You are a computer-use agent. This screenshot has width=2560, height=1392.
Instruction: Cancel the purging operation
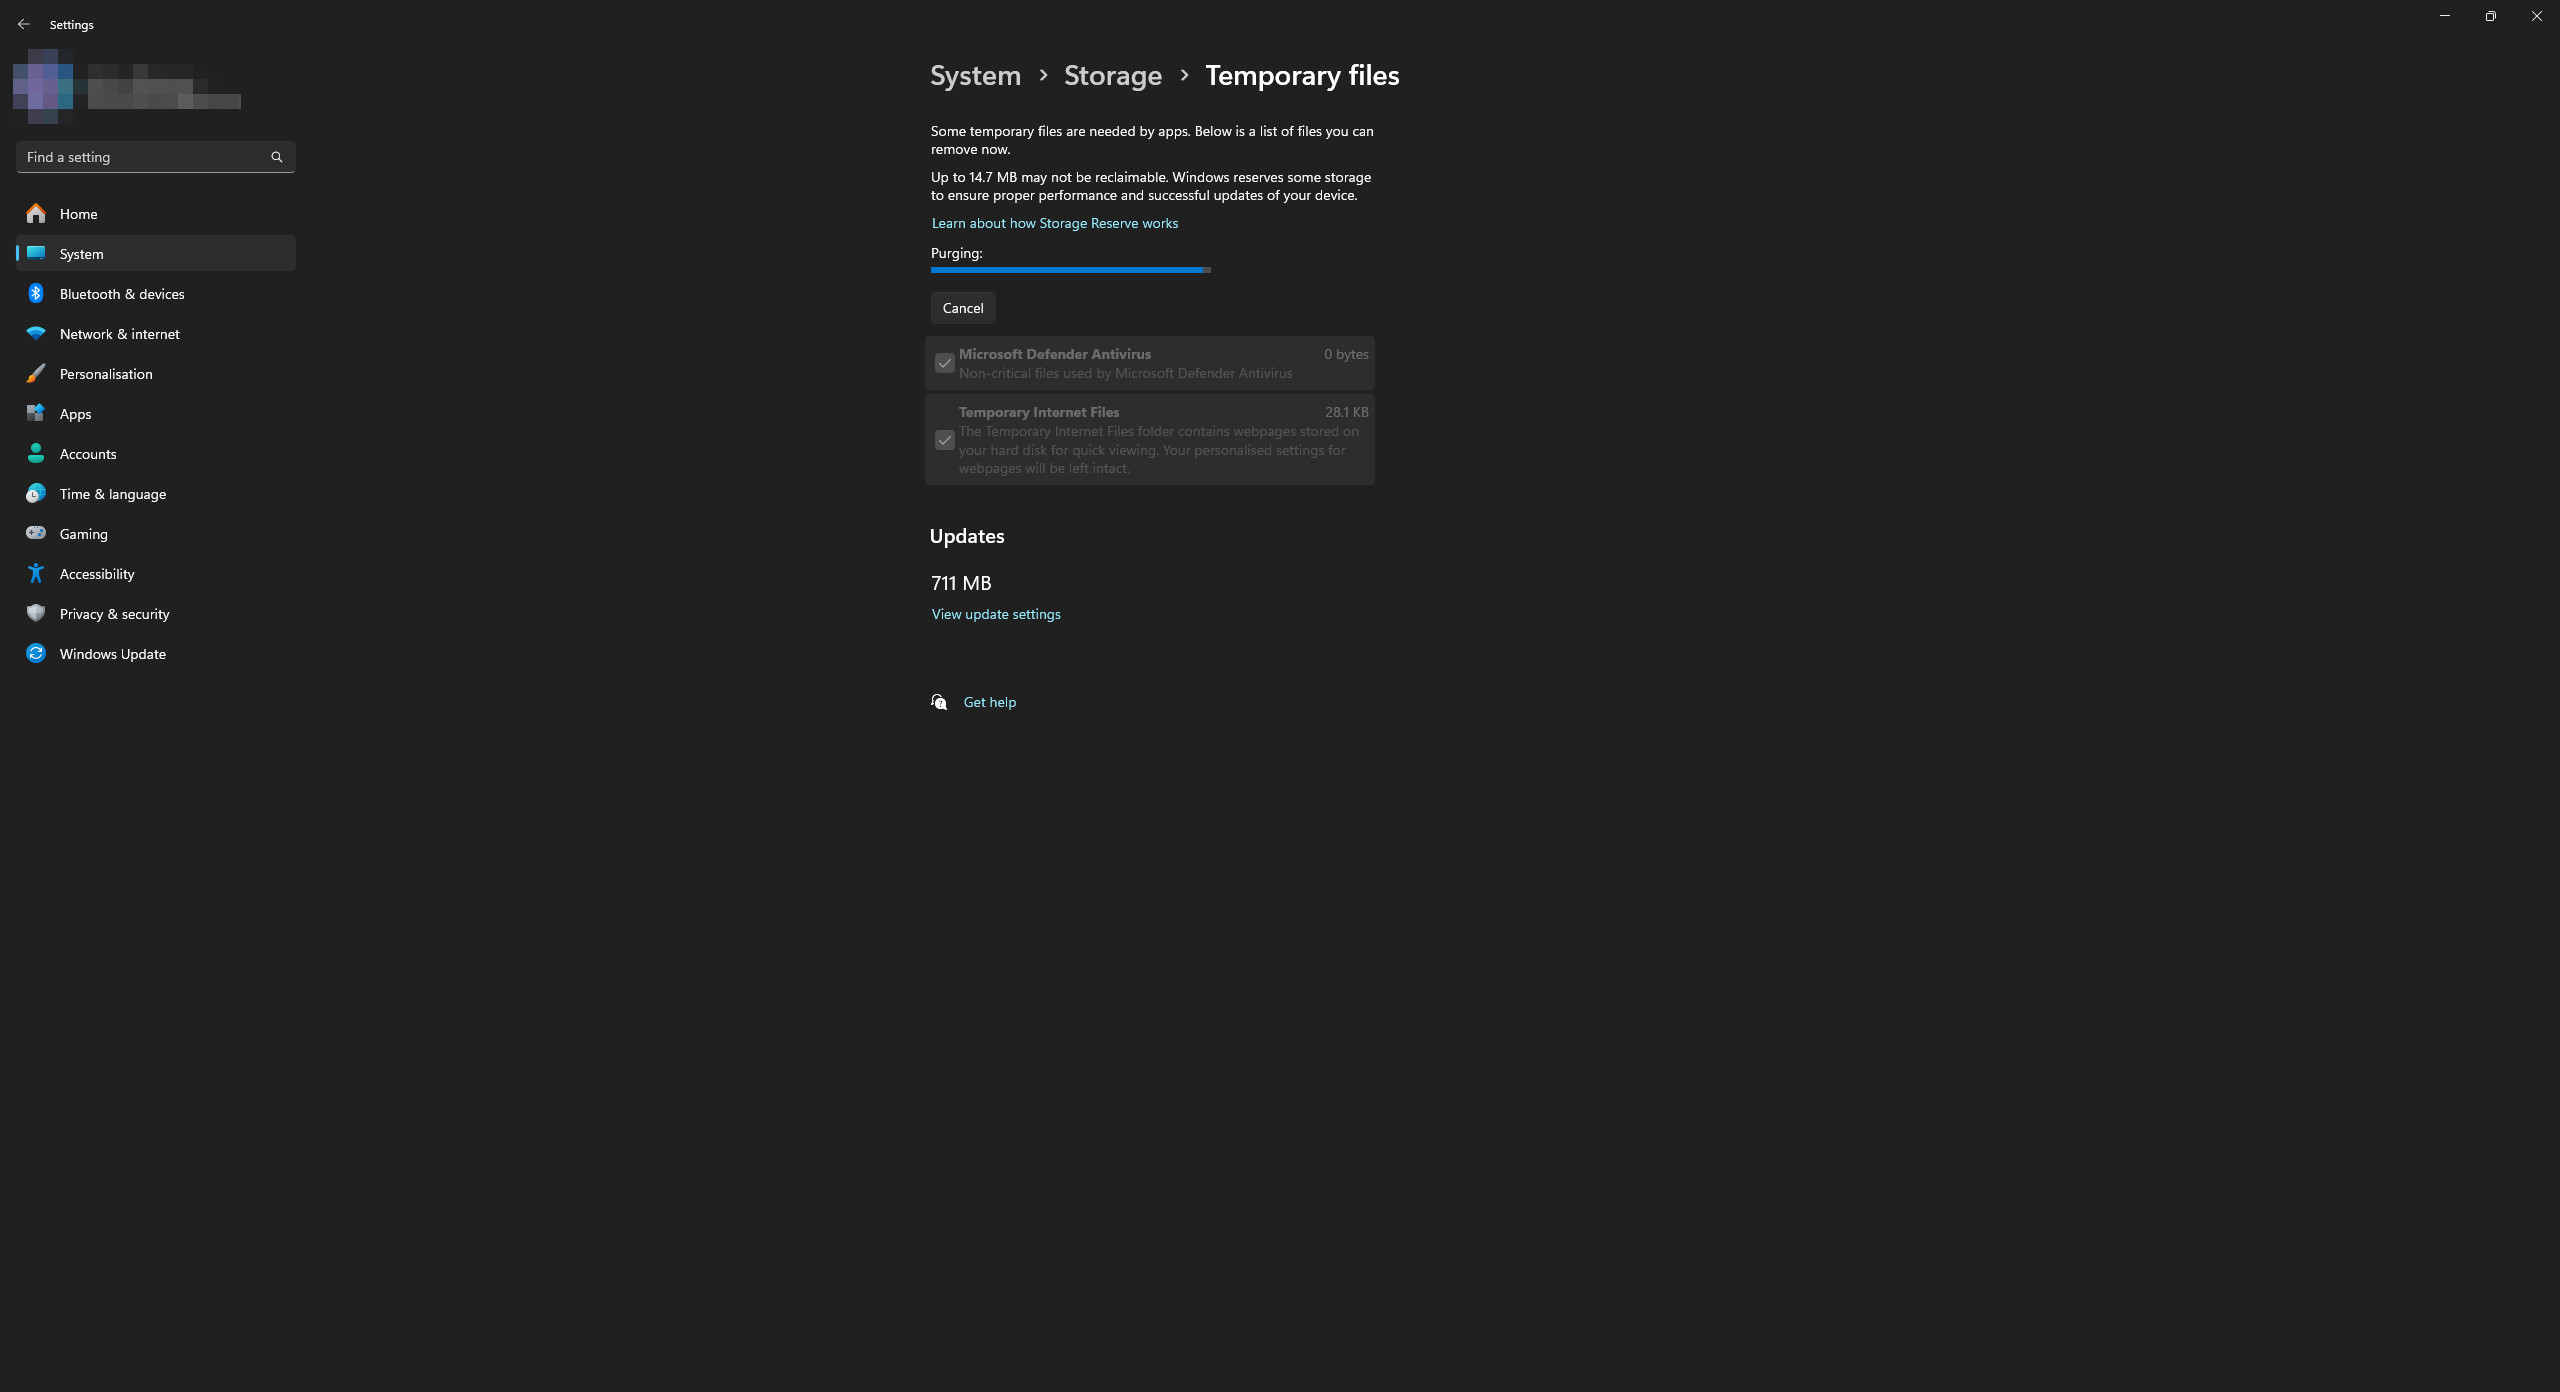[x=962, y=308]
